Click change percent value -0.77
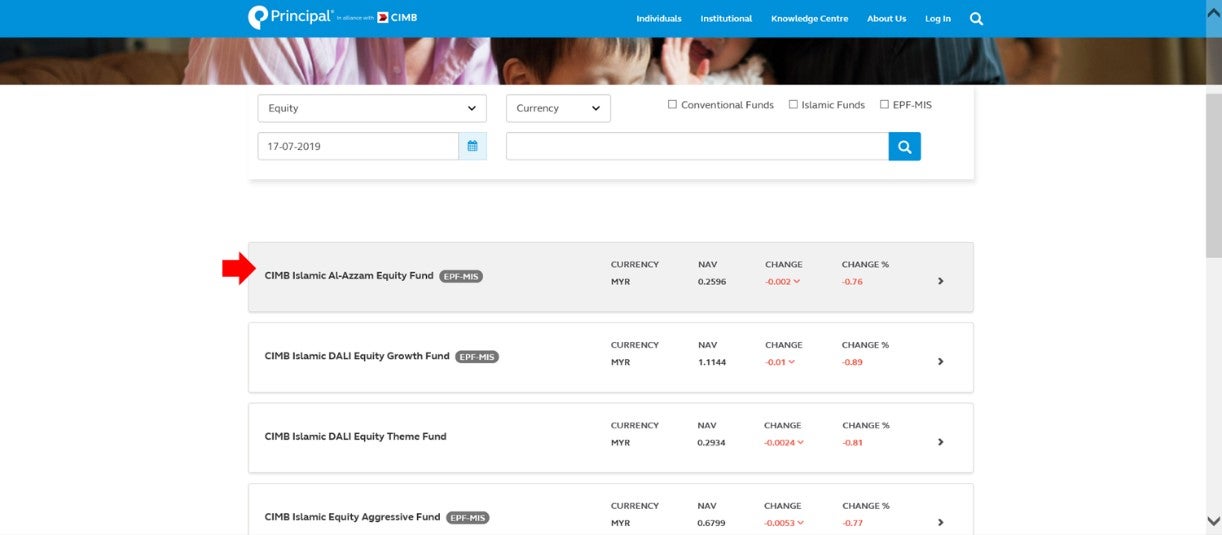This screenshot has width=1222, height=535. (852, 522)
